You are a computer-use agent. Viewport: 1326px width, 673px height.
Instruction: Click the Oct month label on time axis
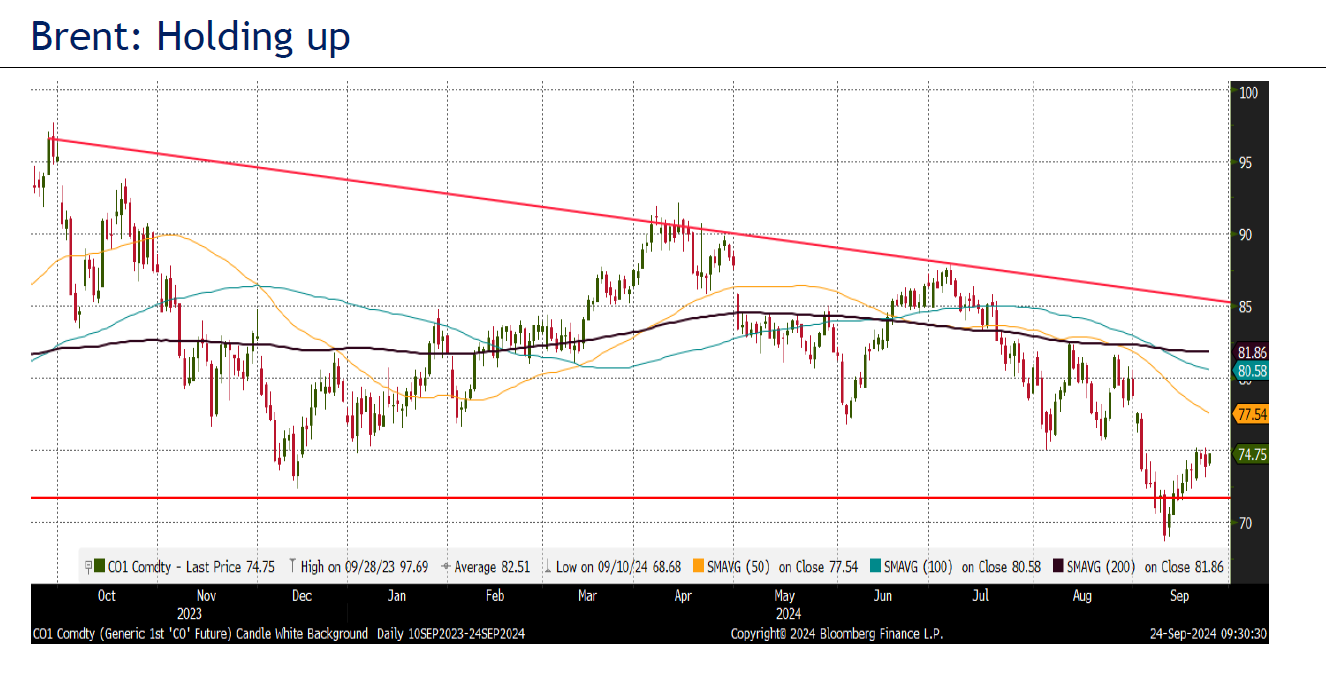point(107,596)
